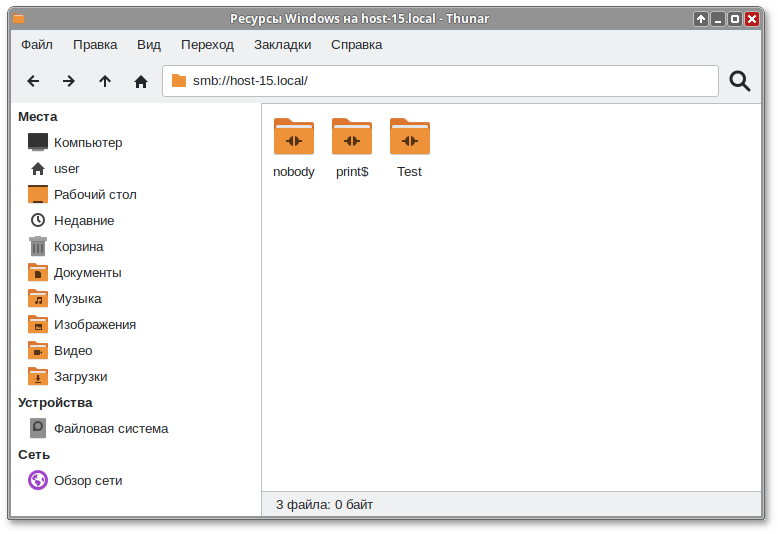Open the Закладки menu

click(x=282, y=44)
